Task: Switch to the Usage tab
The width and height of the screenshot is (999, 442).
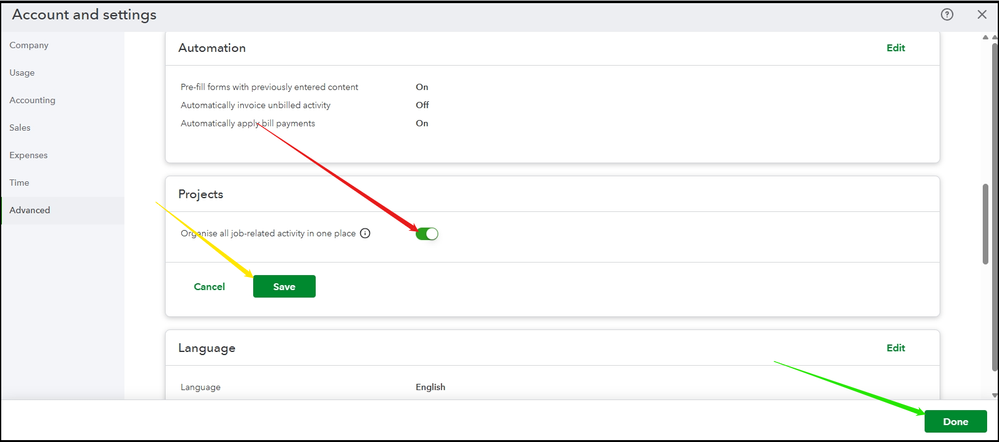Action: pos(23,73)
